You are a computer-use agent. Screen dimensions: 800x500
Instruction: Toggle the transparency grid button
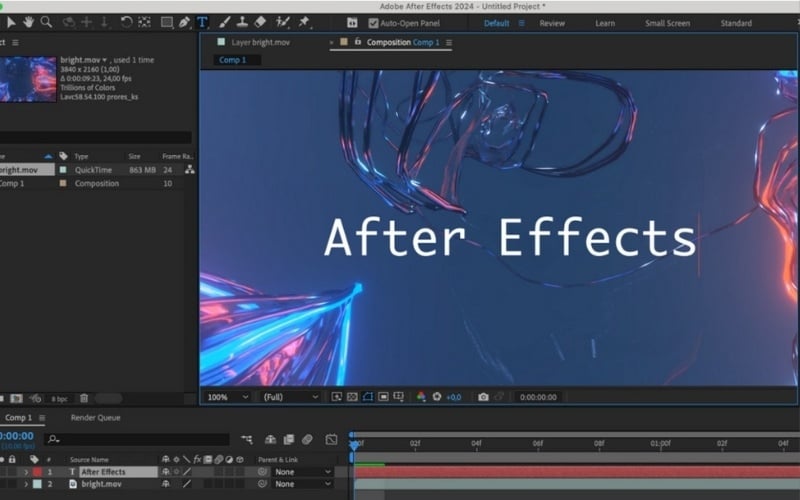[352, 396]
